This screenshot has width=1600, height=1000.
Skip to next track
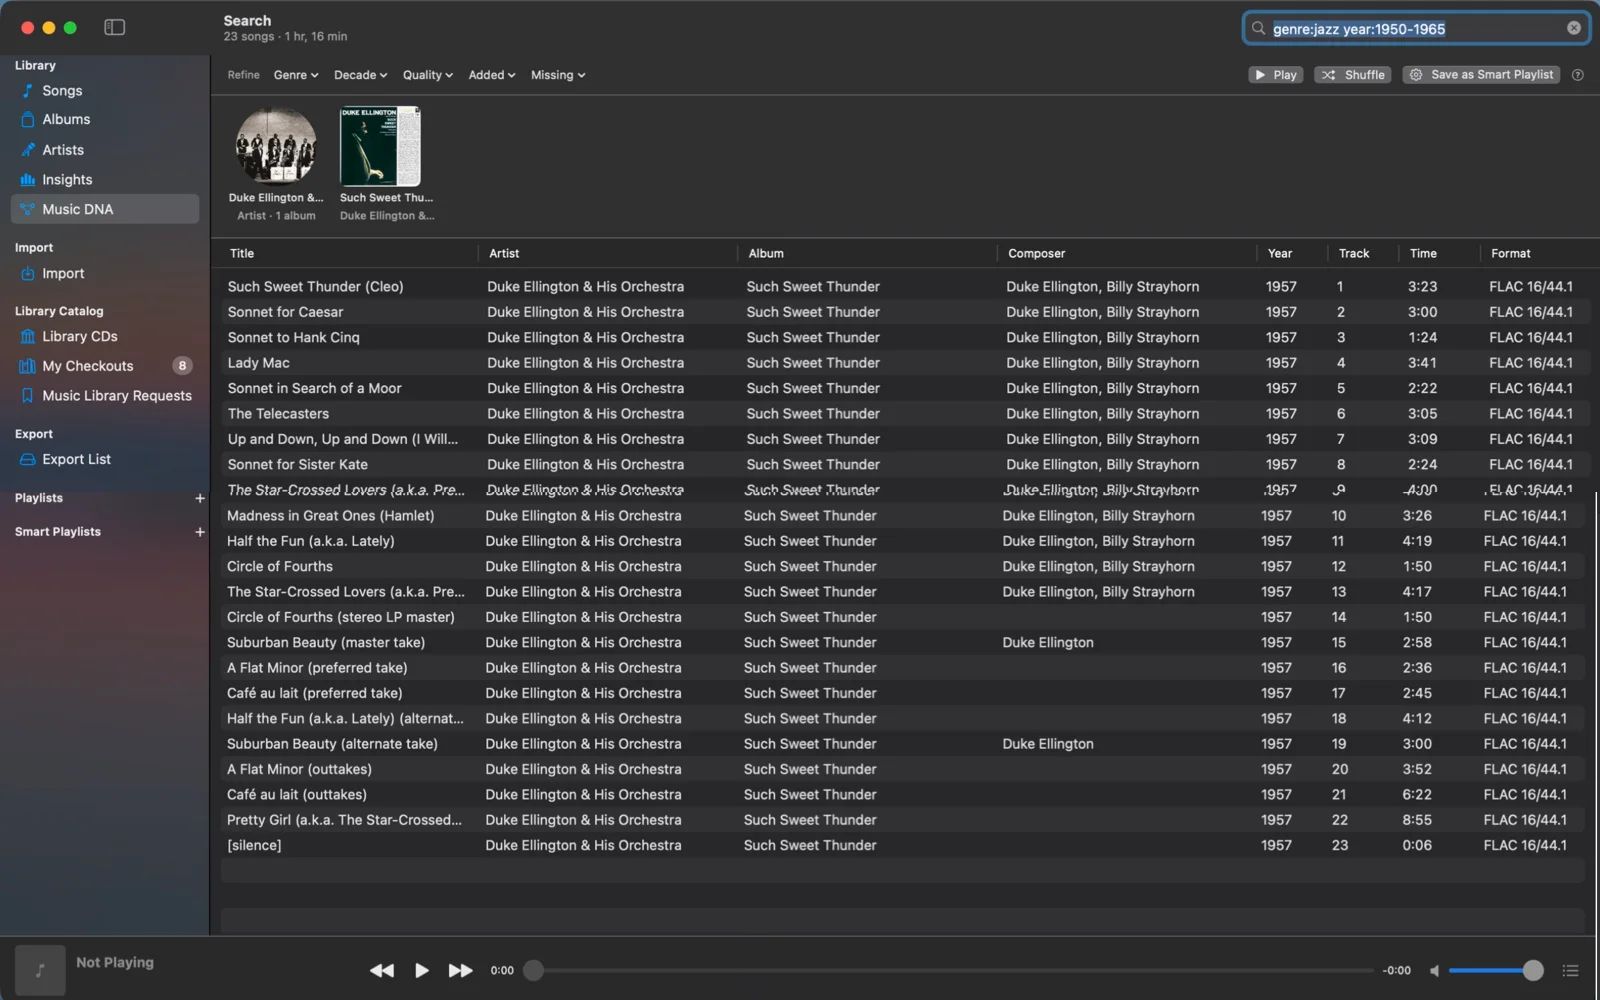pyautogui.click(x=460, y=970)
